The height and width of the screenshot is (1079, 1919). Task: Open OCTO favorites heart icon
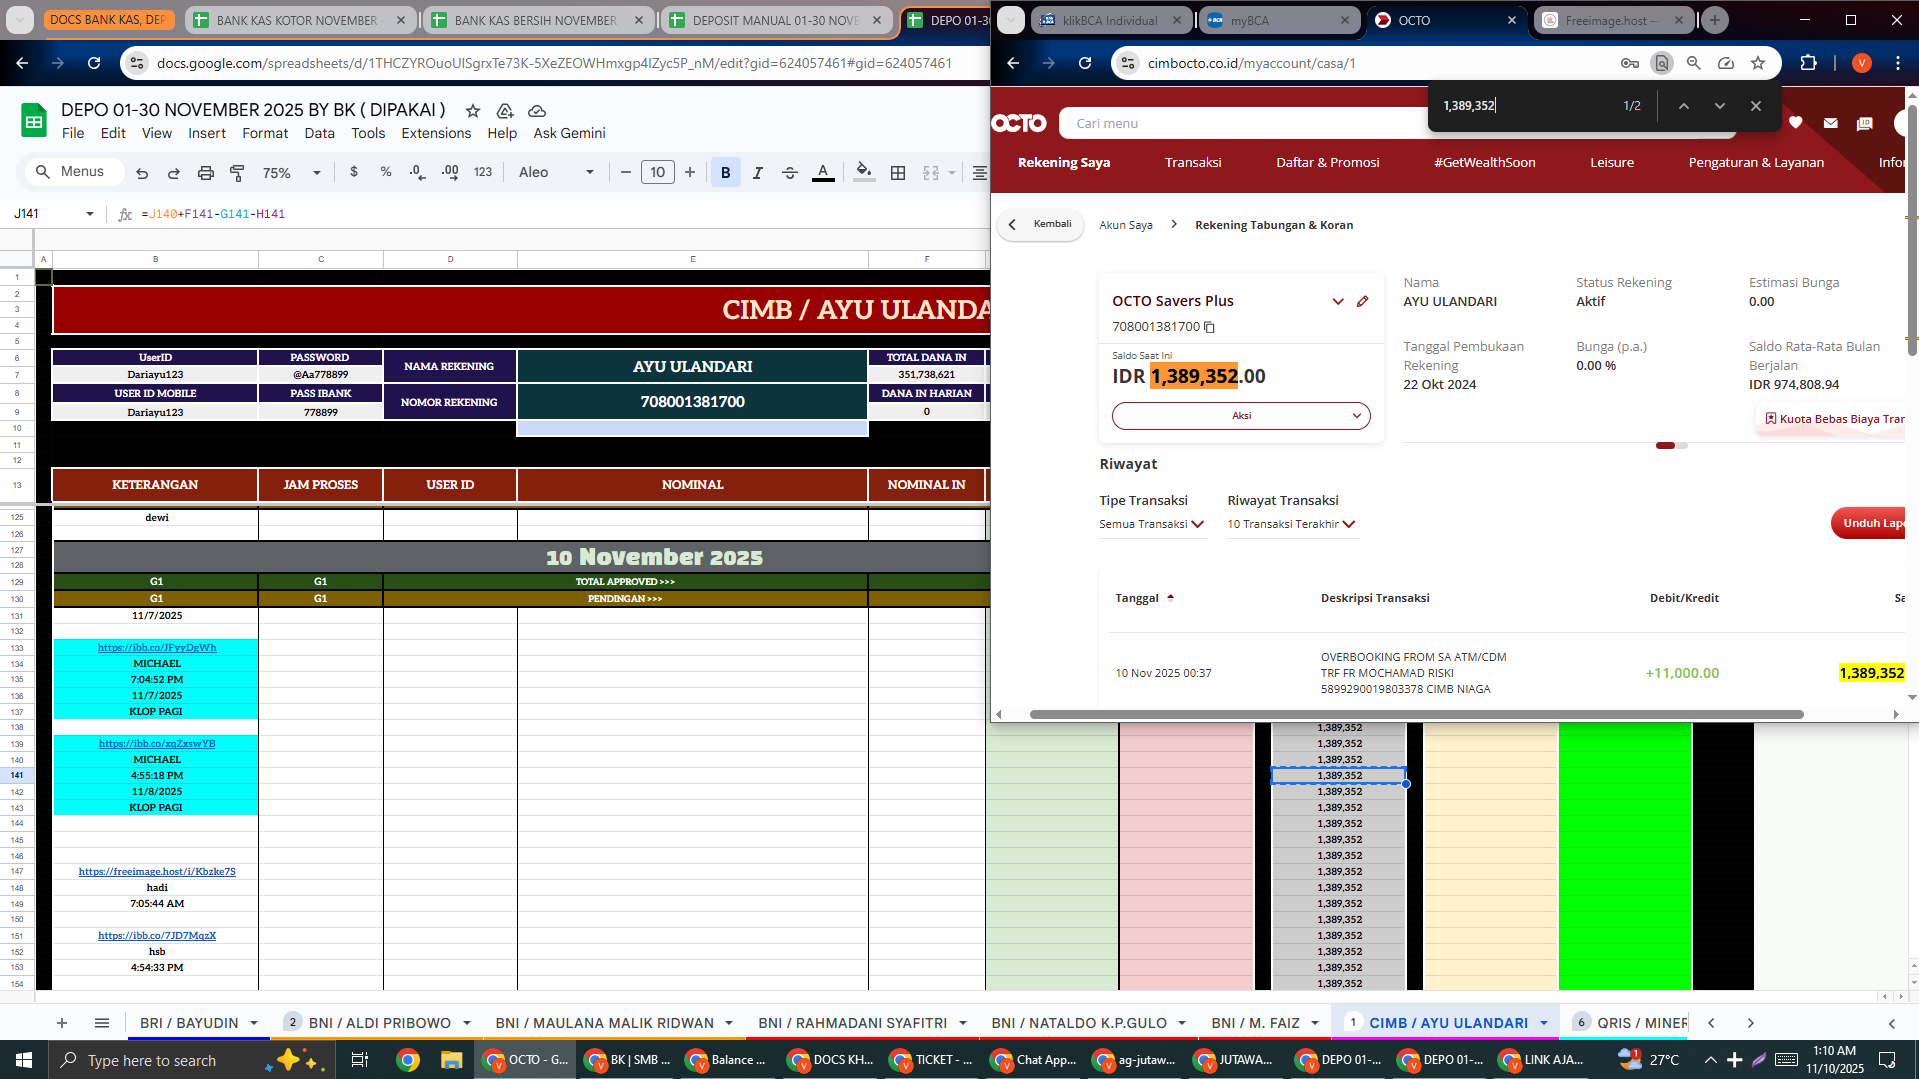[1796, 123]
